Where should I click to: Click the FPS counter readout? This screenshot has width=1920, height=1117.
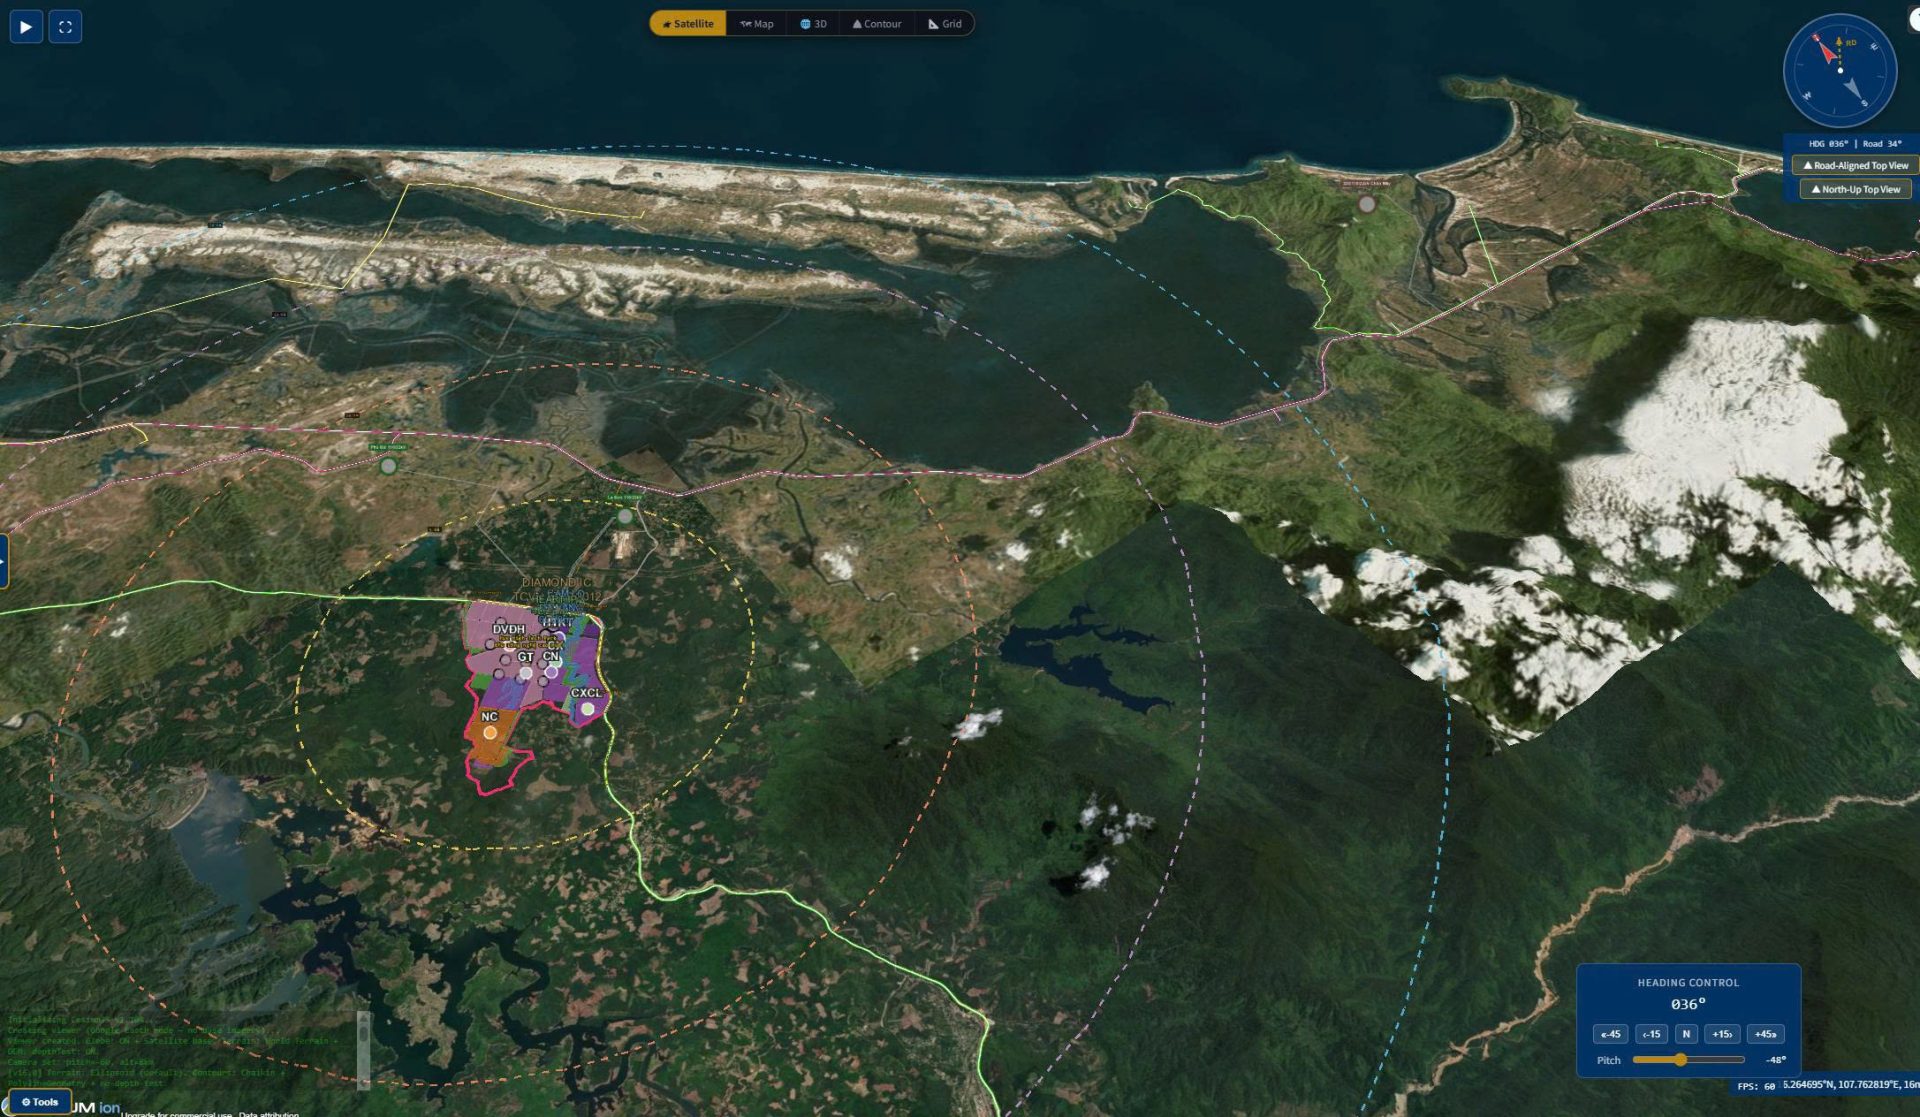click(x=1756, y=1086)
